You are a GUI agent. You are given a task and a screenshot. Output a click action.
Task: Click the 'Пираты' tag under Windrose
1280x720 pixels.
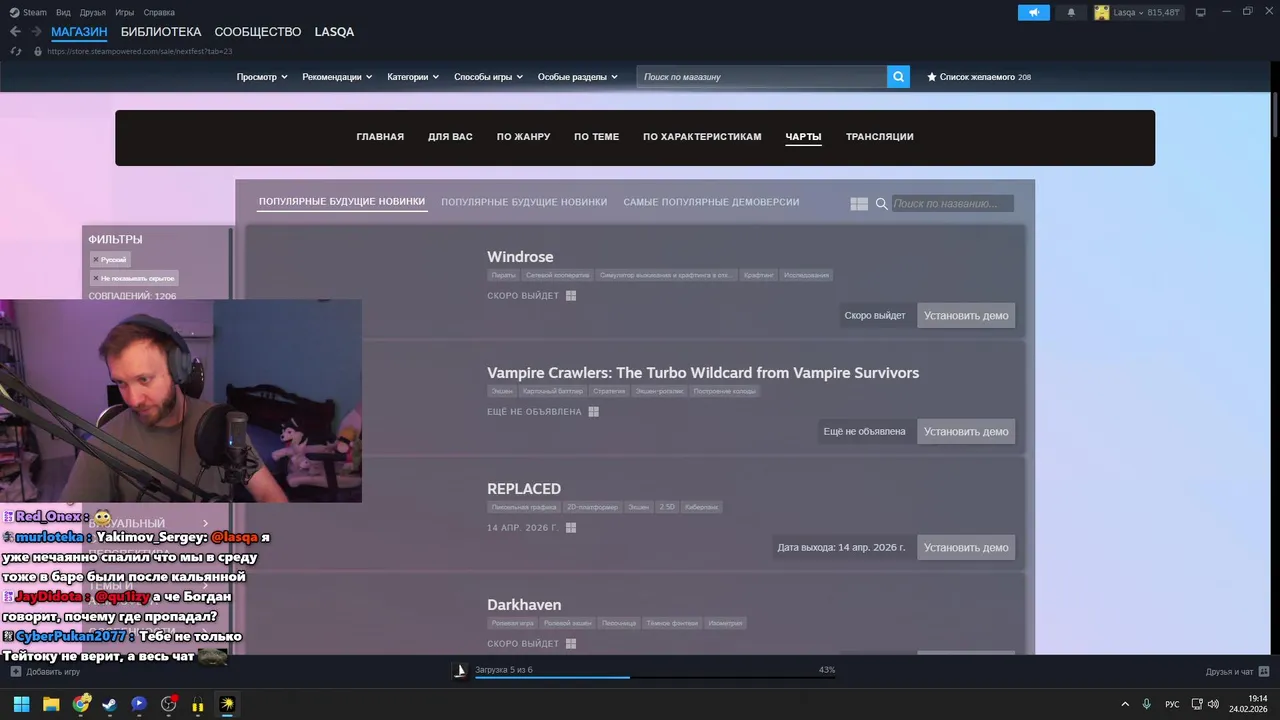tap(504, 275)
